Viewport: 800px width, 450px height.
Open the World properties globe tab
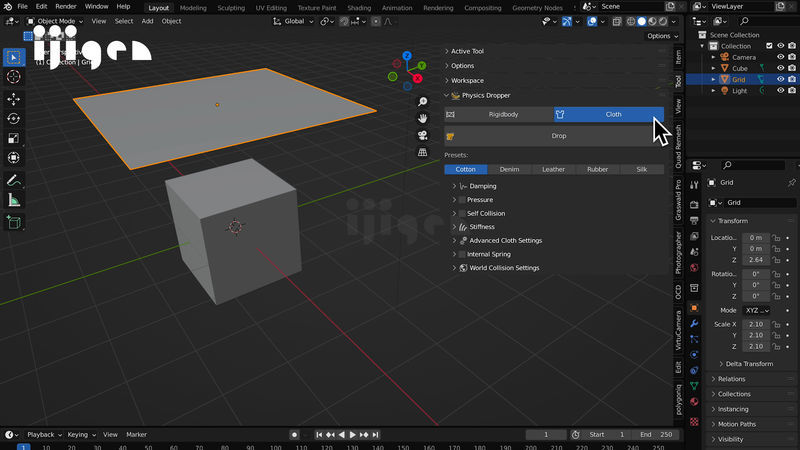point(694,268)
